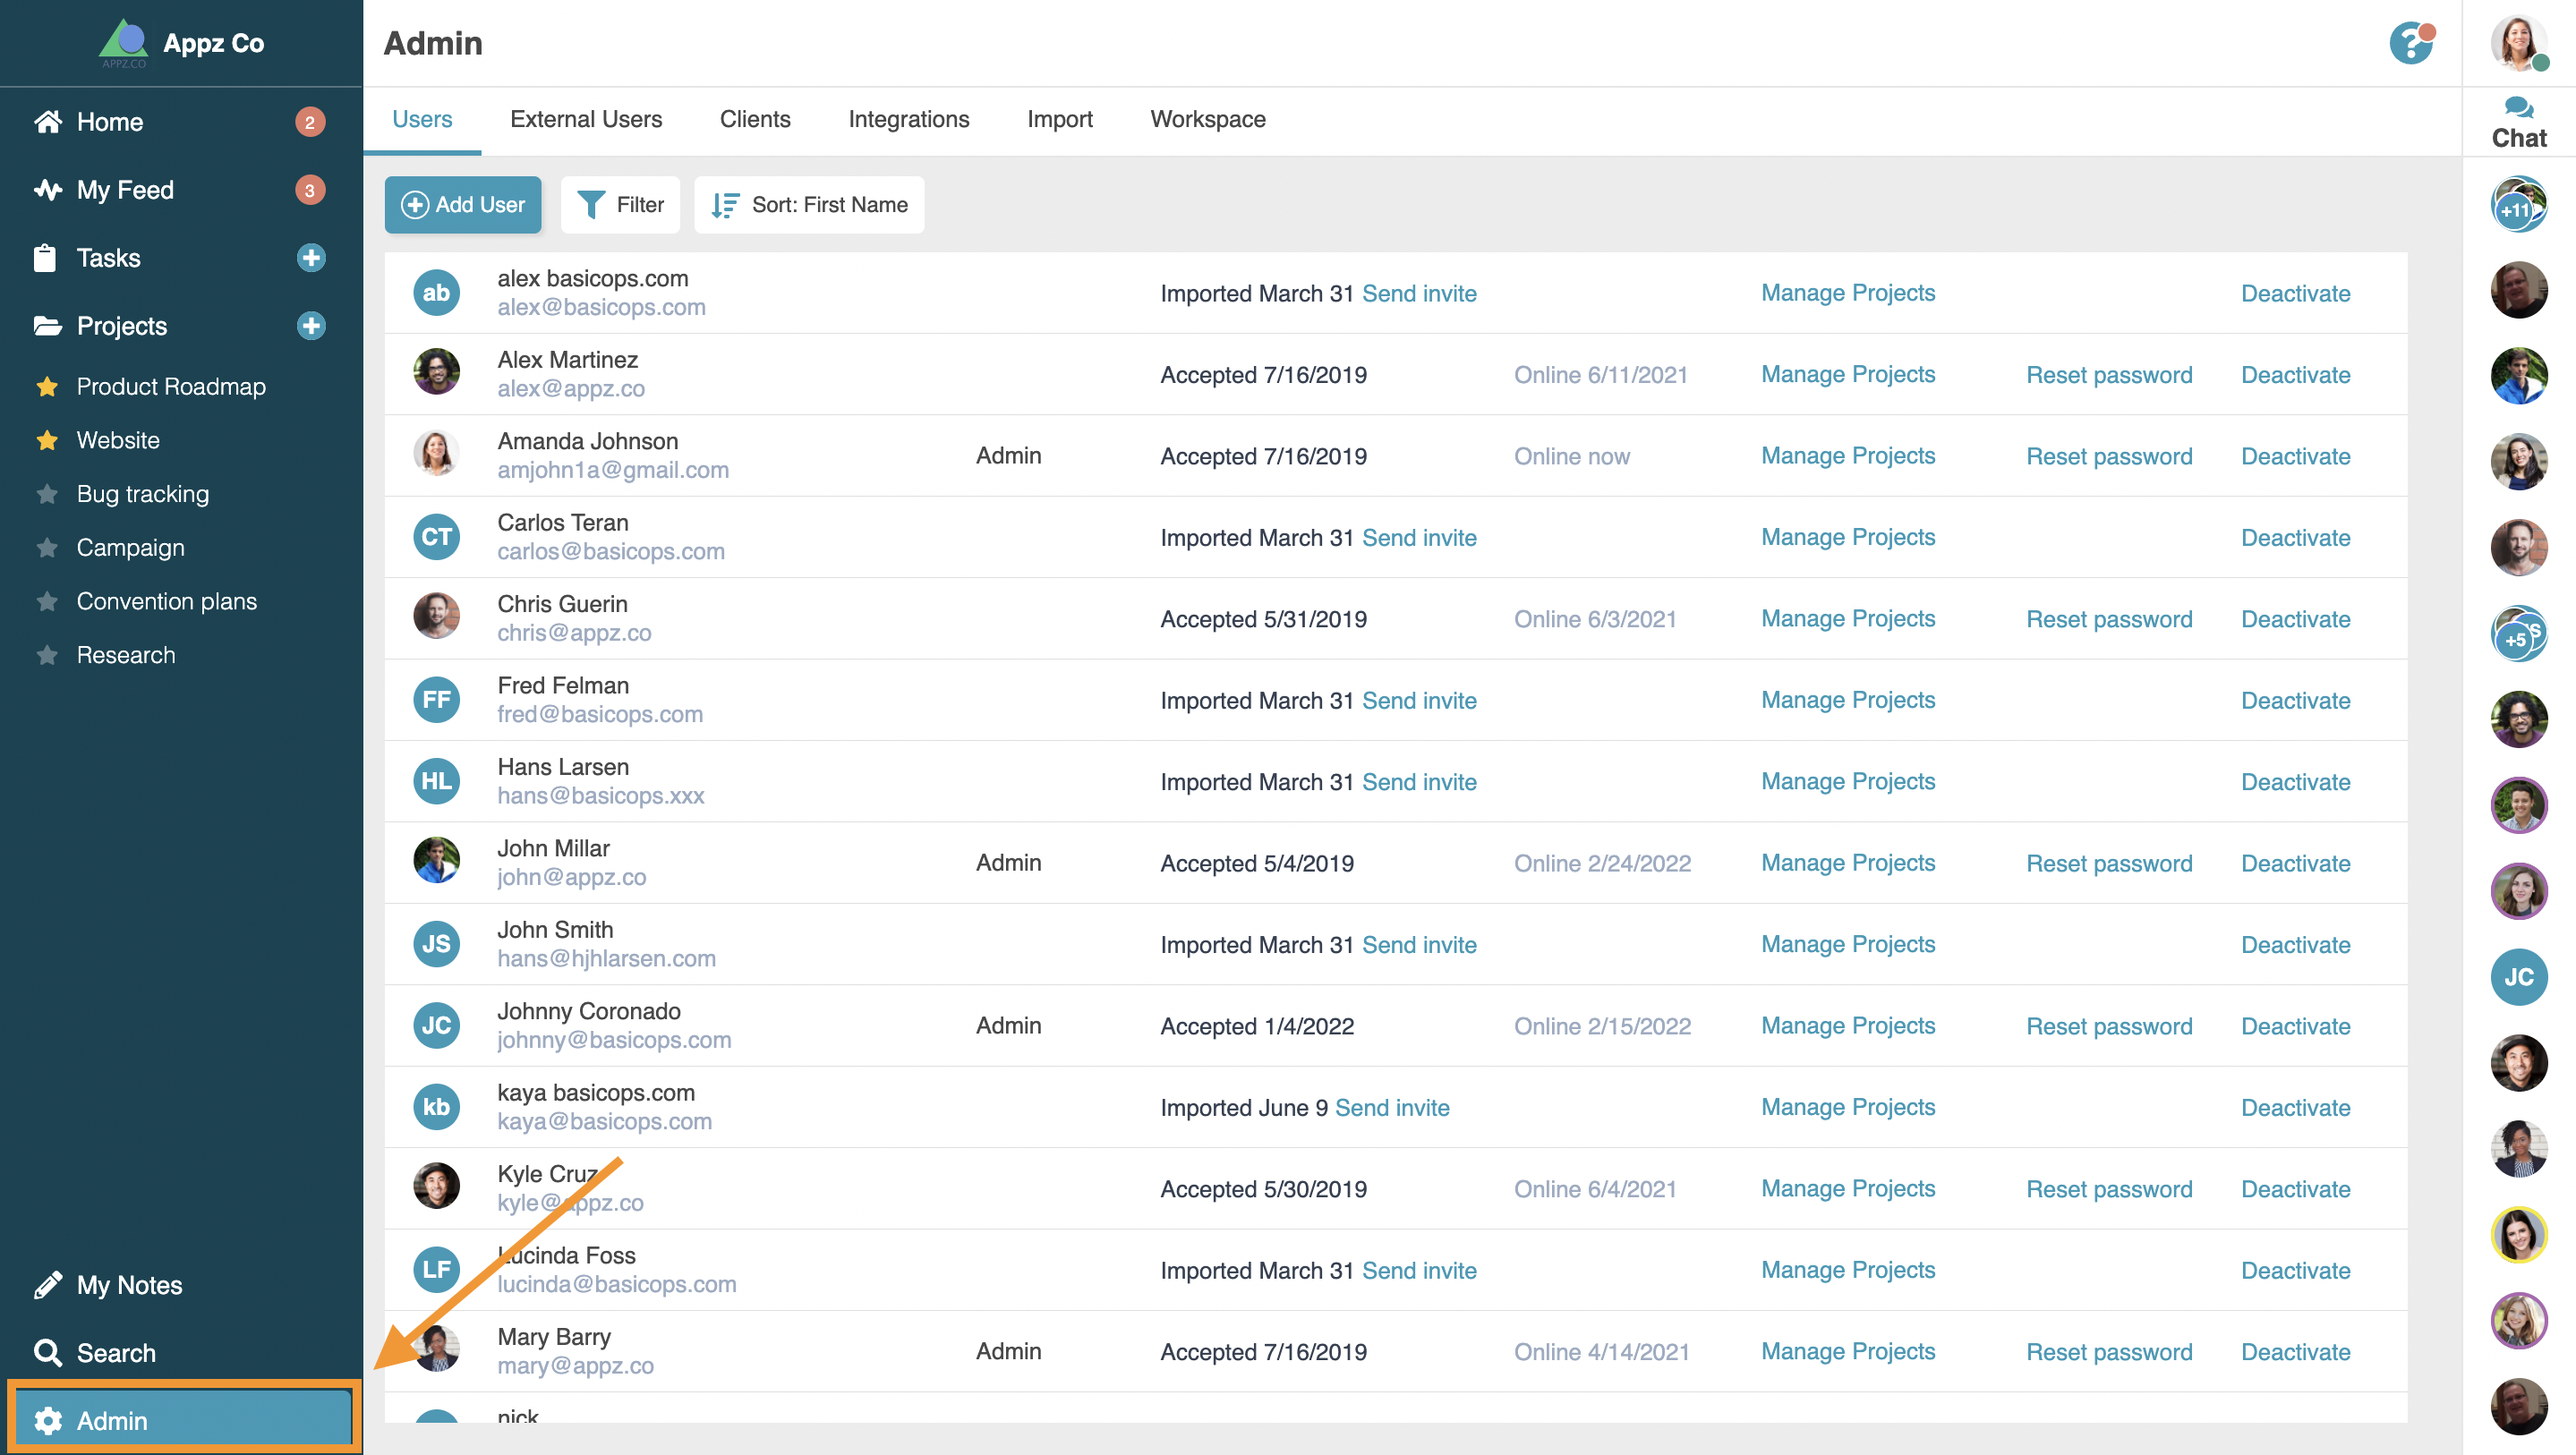Open the JC chat avatar in chat bar
2576x1455 pixels.
coord(2518,977)
